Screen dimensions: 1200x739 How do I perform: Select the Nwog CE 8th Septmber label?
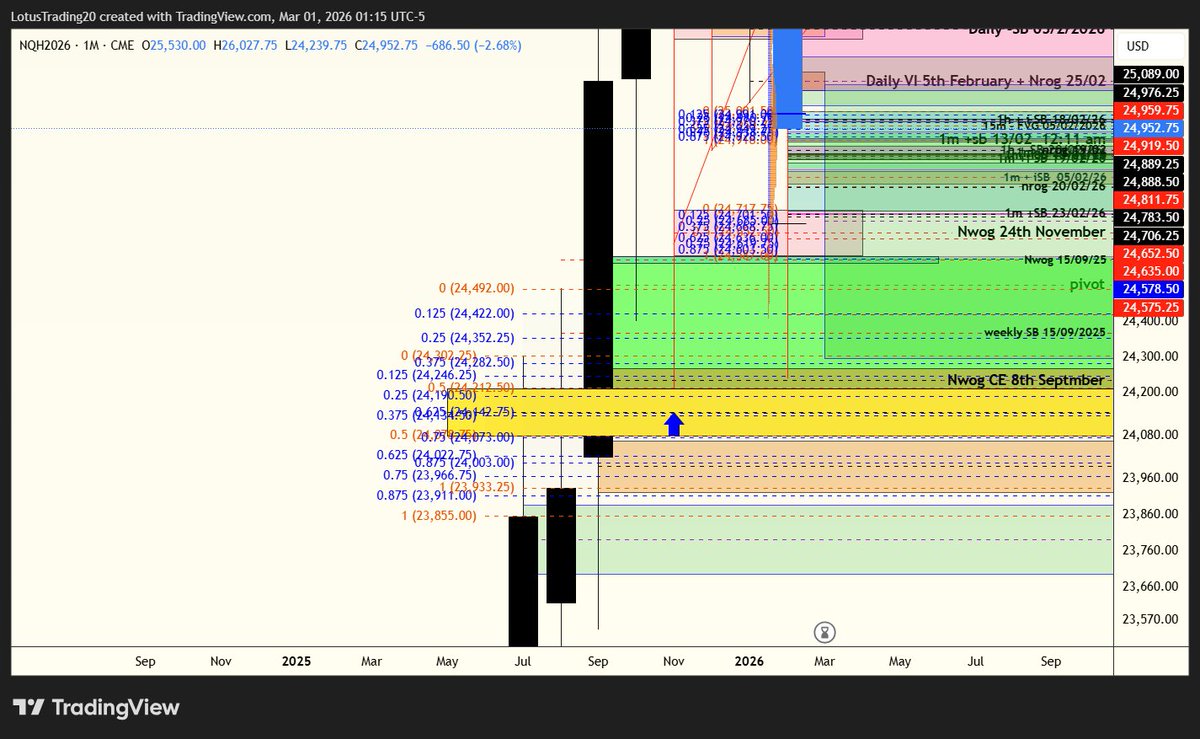(x=1025, y=380)
